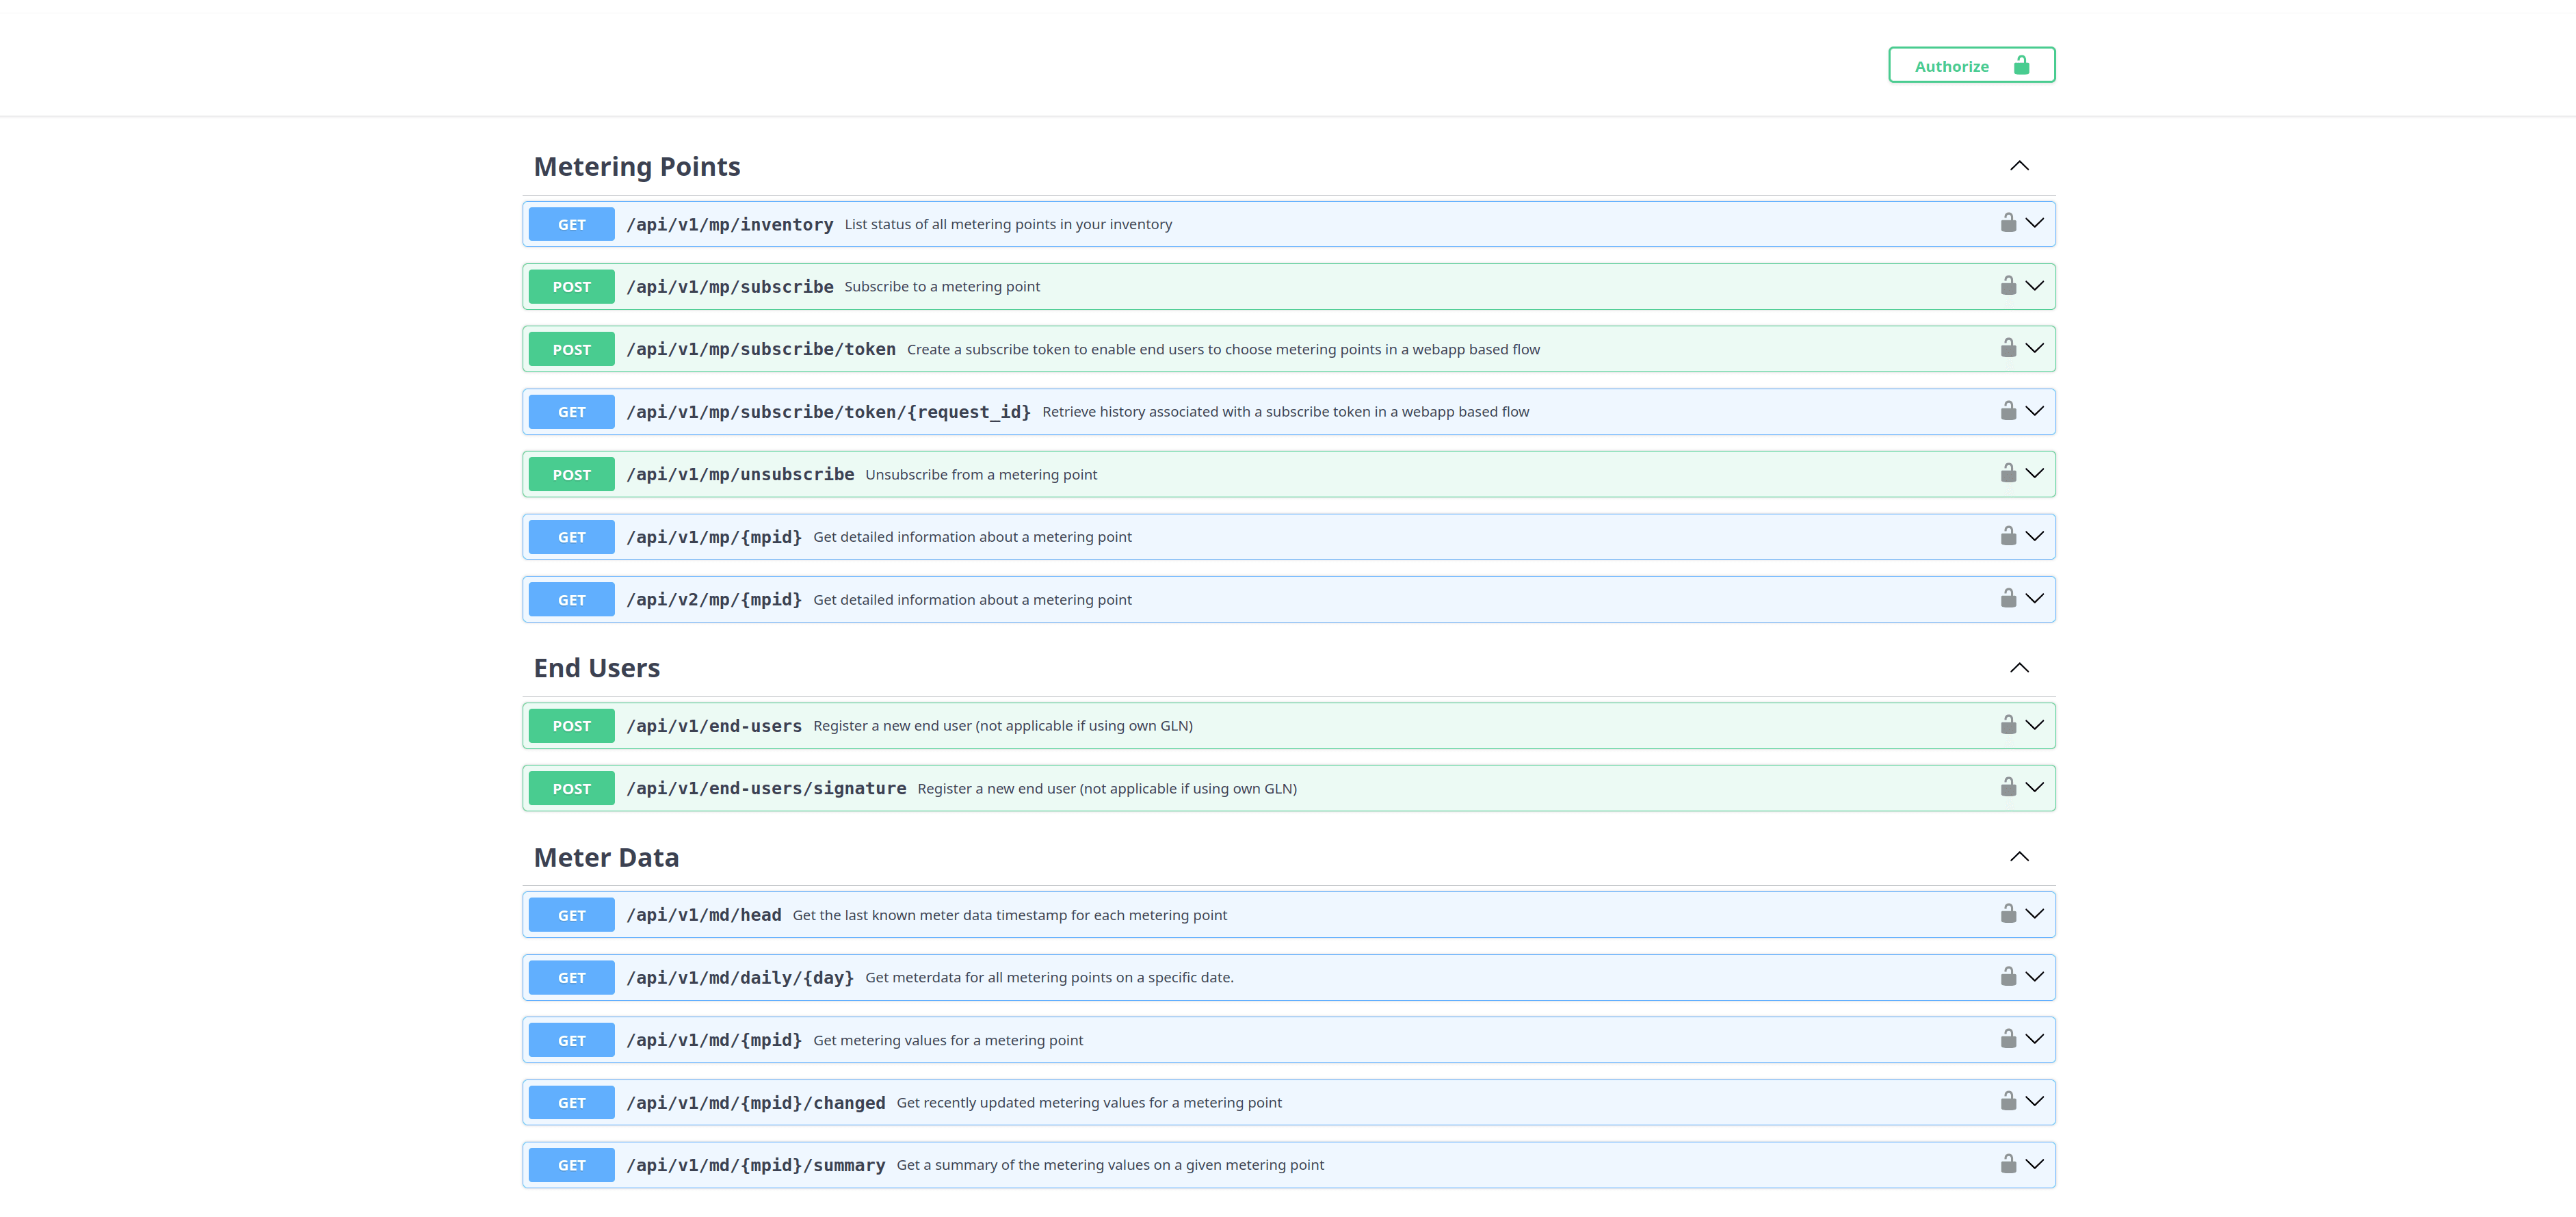Click the lock icon on /api/v1/mp/inventory
2576x1217 pixels.
[2007, 223]
